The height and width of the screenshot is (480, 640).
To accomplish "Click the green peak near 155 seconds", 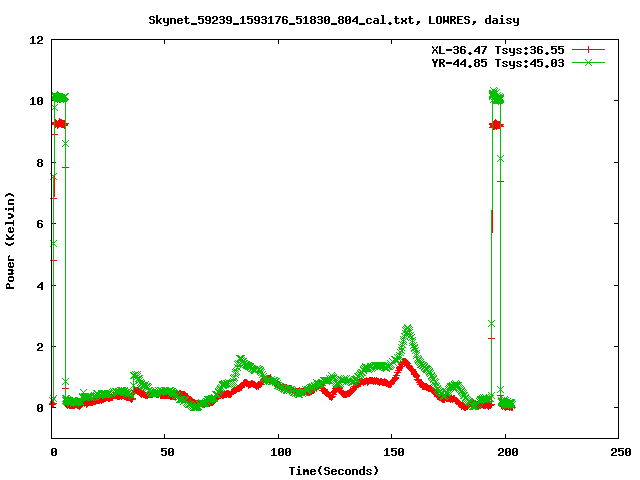I will coord(407,329).
